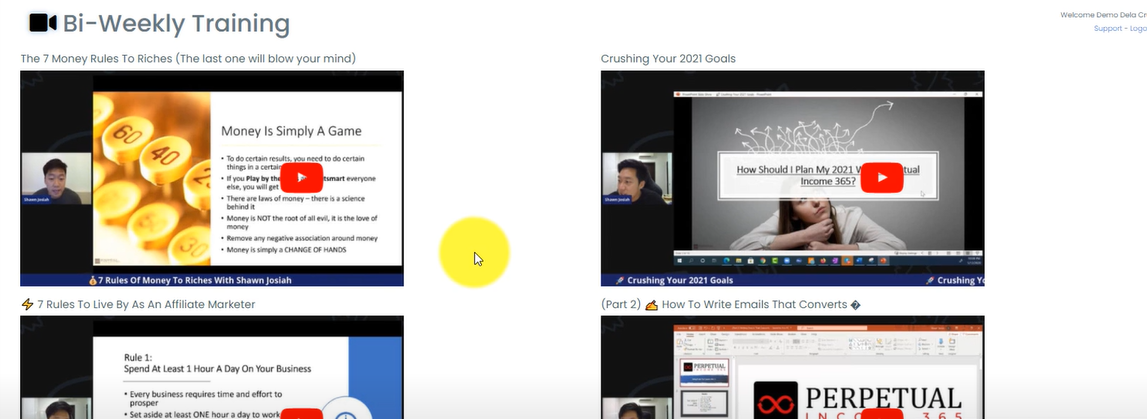Click the video camera icon beside Bi-Weekly Training
The image size is (1147, 419).
point(42,23)
